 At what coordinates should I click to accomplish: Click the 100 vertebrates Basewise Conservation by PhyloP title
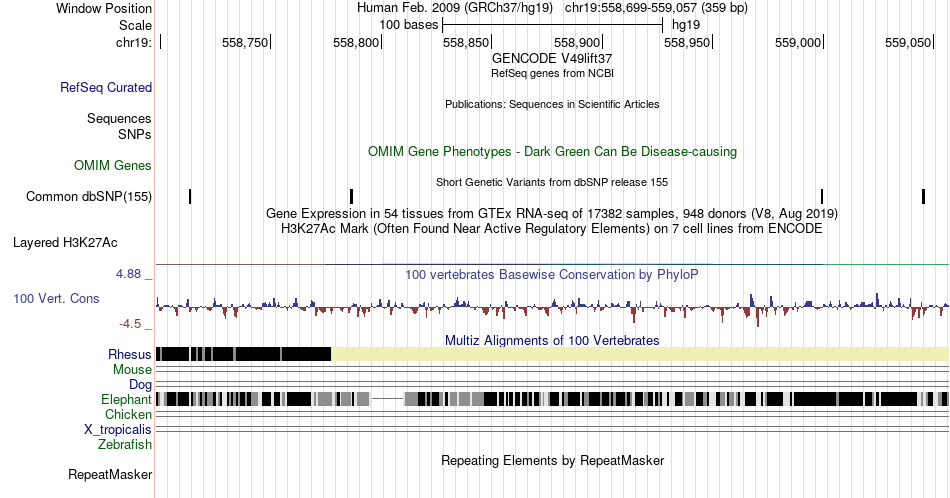click(x=552, y=274)
